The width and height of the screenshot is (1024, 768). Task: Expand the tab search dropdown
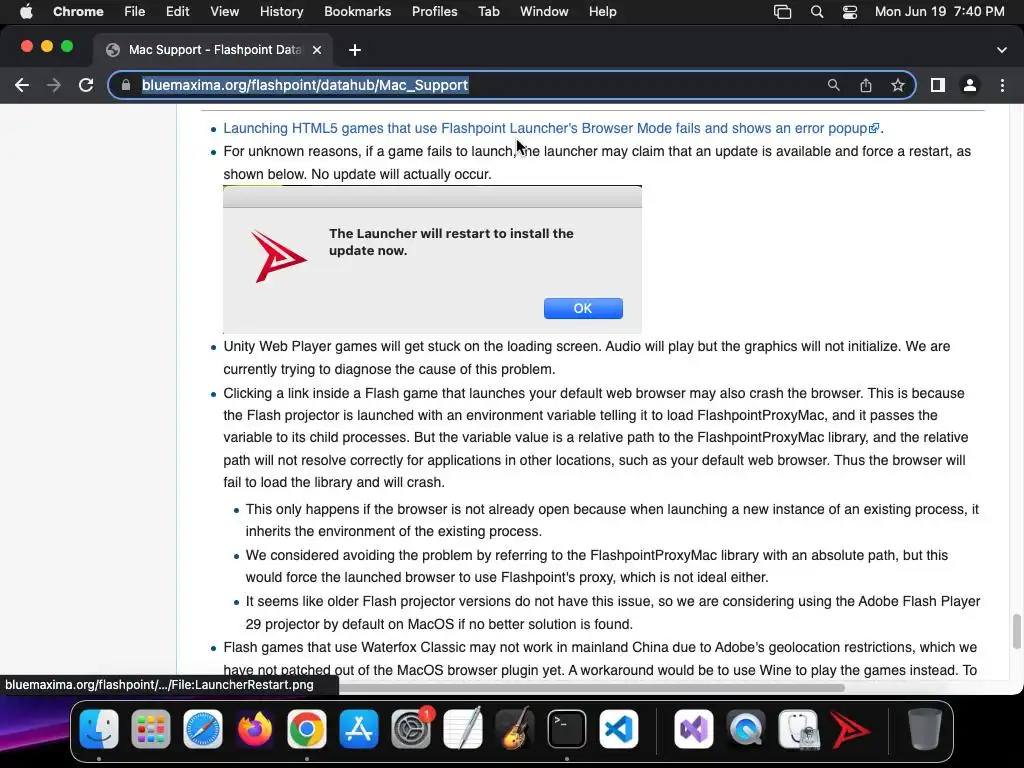point(1001,50)
